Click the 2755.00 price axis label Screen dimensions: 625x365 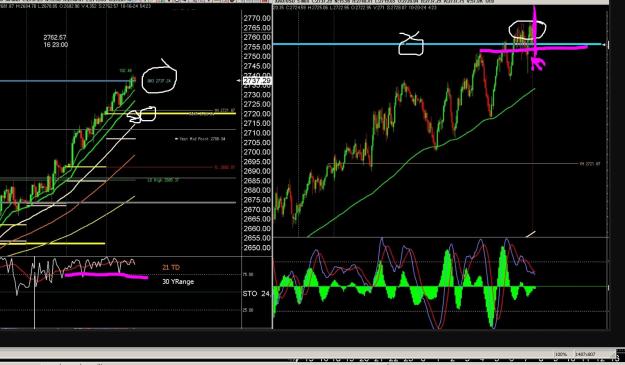tap(257, 47)
